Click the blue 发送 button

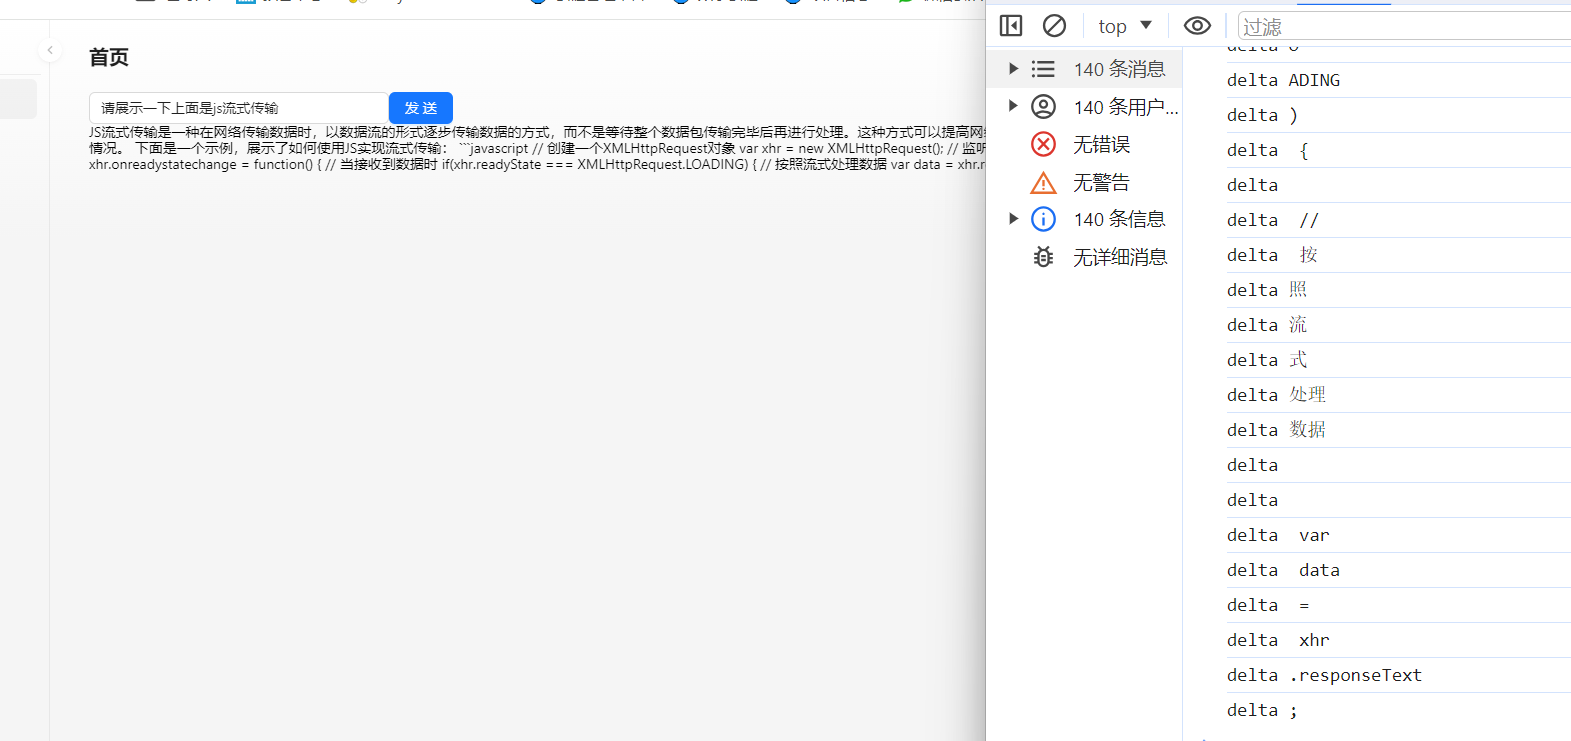tap(421, 108)
